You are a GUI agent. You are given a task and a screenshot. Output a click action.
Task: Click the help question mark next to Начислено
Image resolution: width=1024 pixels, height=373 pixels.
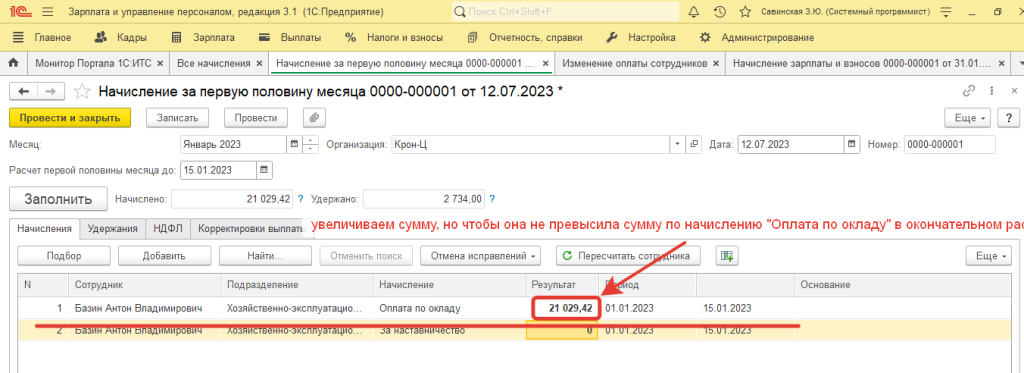(x=301, y=199)
